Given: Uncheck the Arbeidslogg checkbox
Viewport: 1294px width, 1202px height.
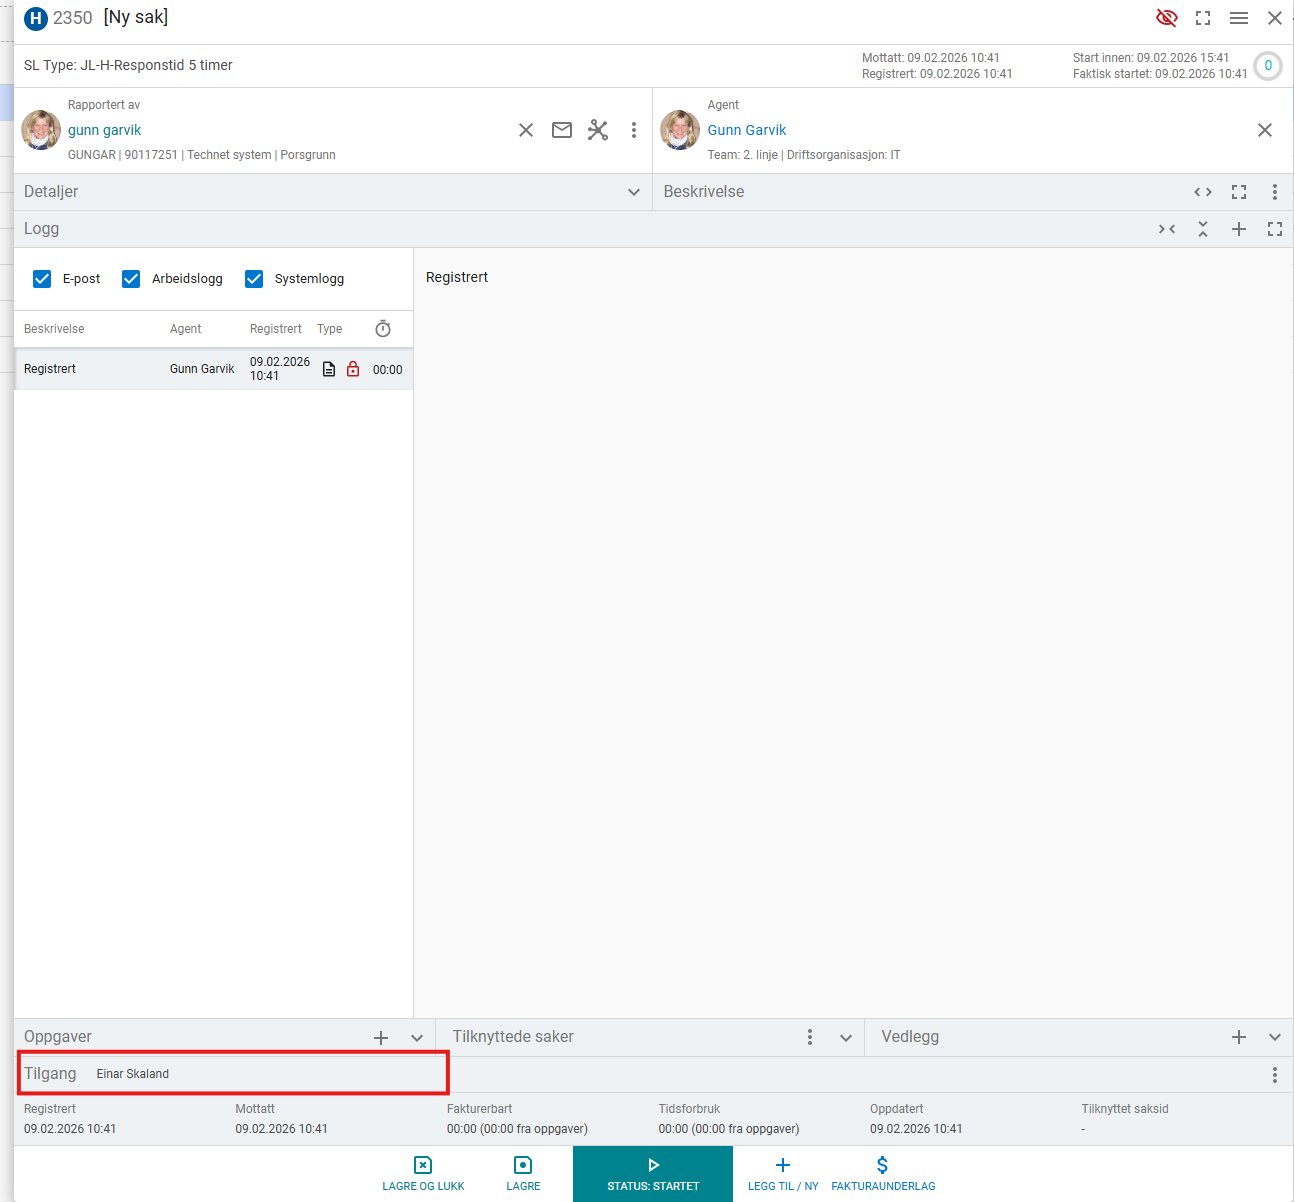Looking at the screenshot, I should click(x=131, y=279).
